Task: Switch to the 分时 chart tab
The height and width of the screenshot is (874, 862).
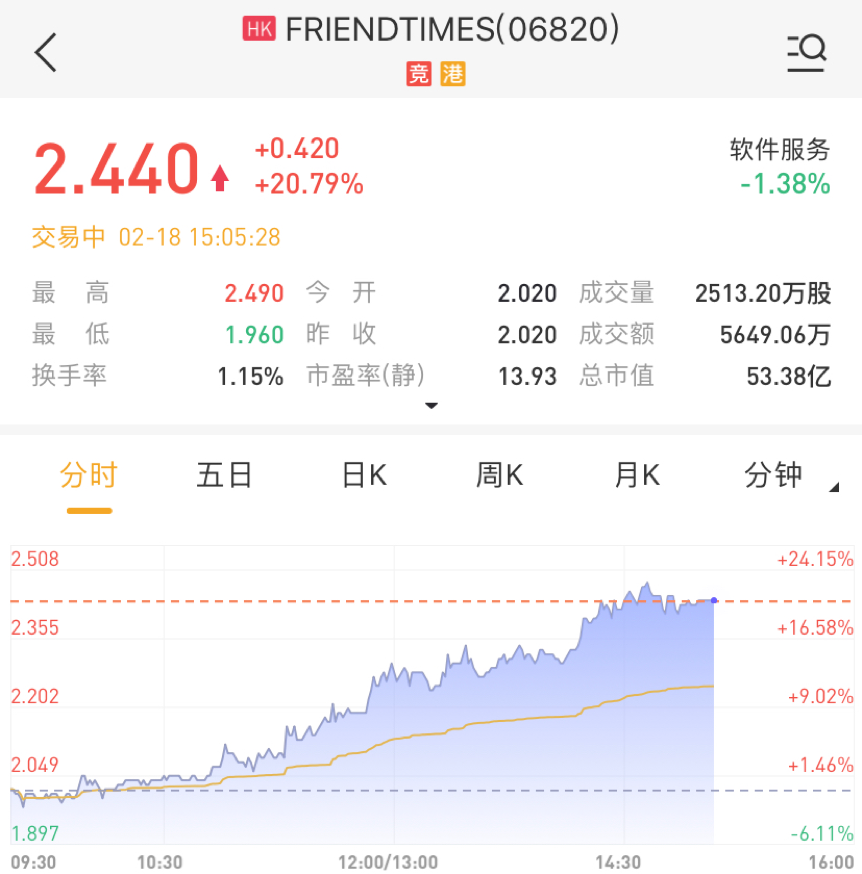Action: 89,475
